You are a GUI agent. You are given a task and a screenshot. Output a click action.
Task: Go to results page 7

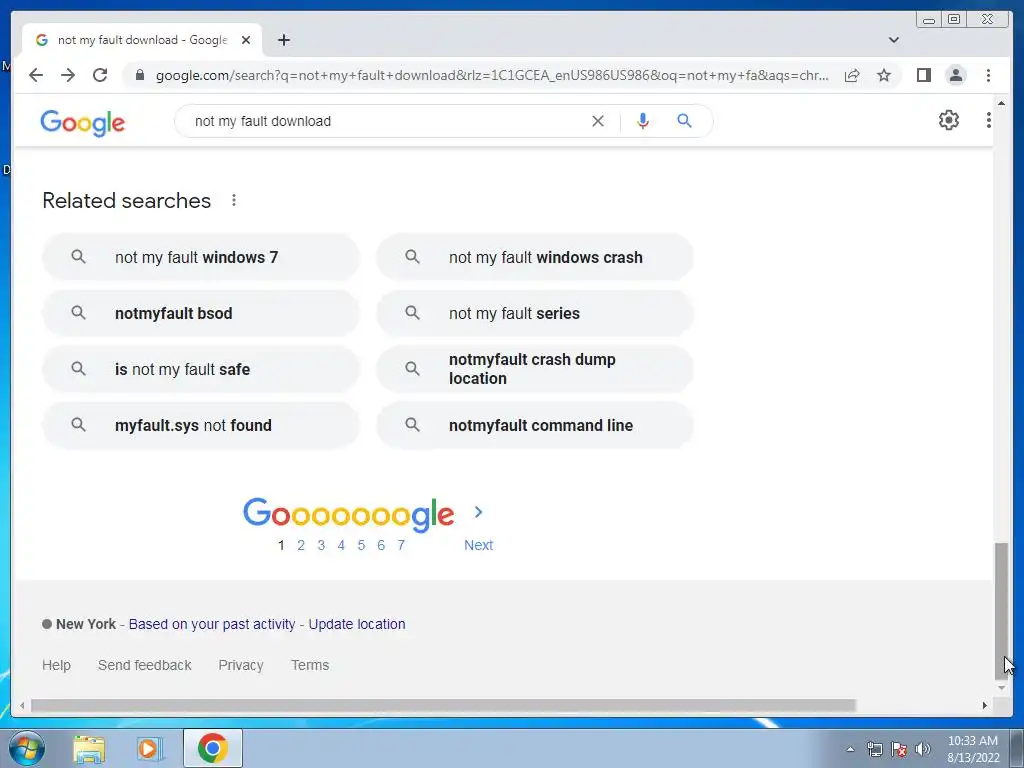coord(401,545)
